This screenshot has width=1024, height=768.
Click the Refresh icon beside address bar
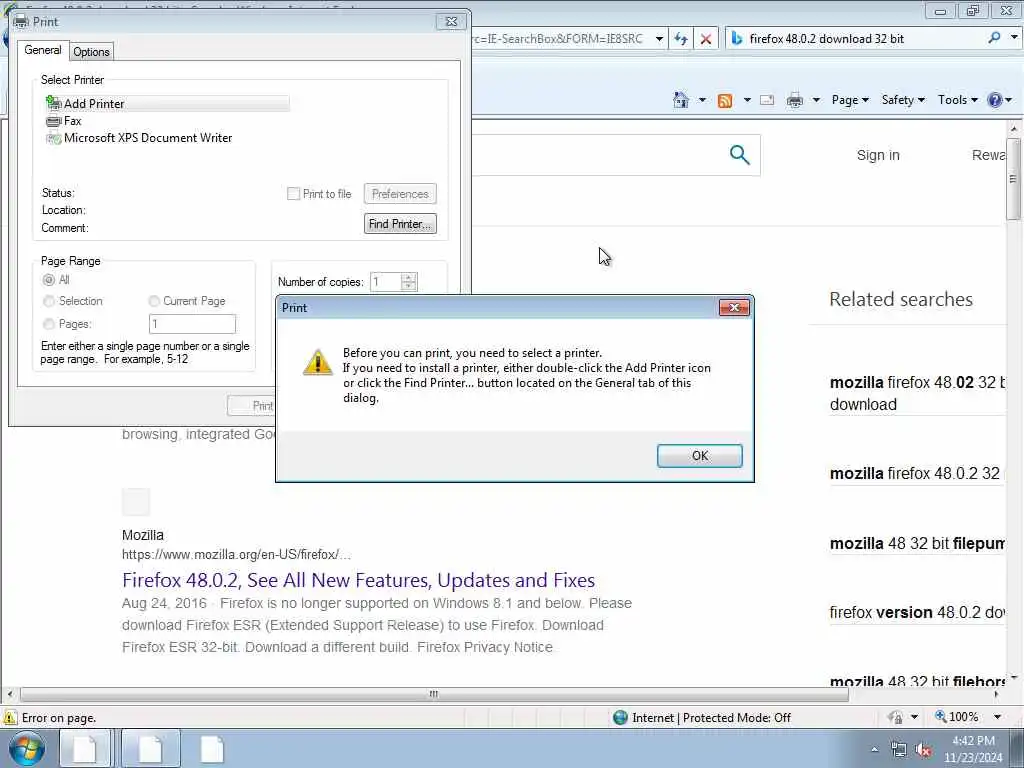coord(680,39)
